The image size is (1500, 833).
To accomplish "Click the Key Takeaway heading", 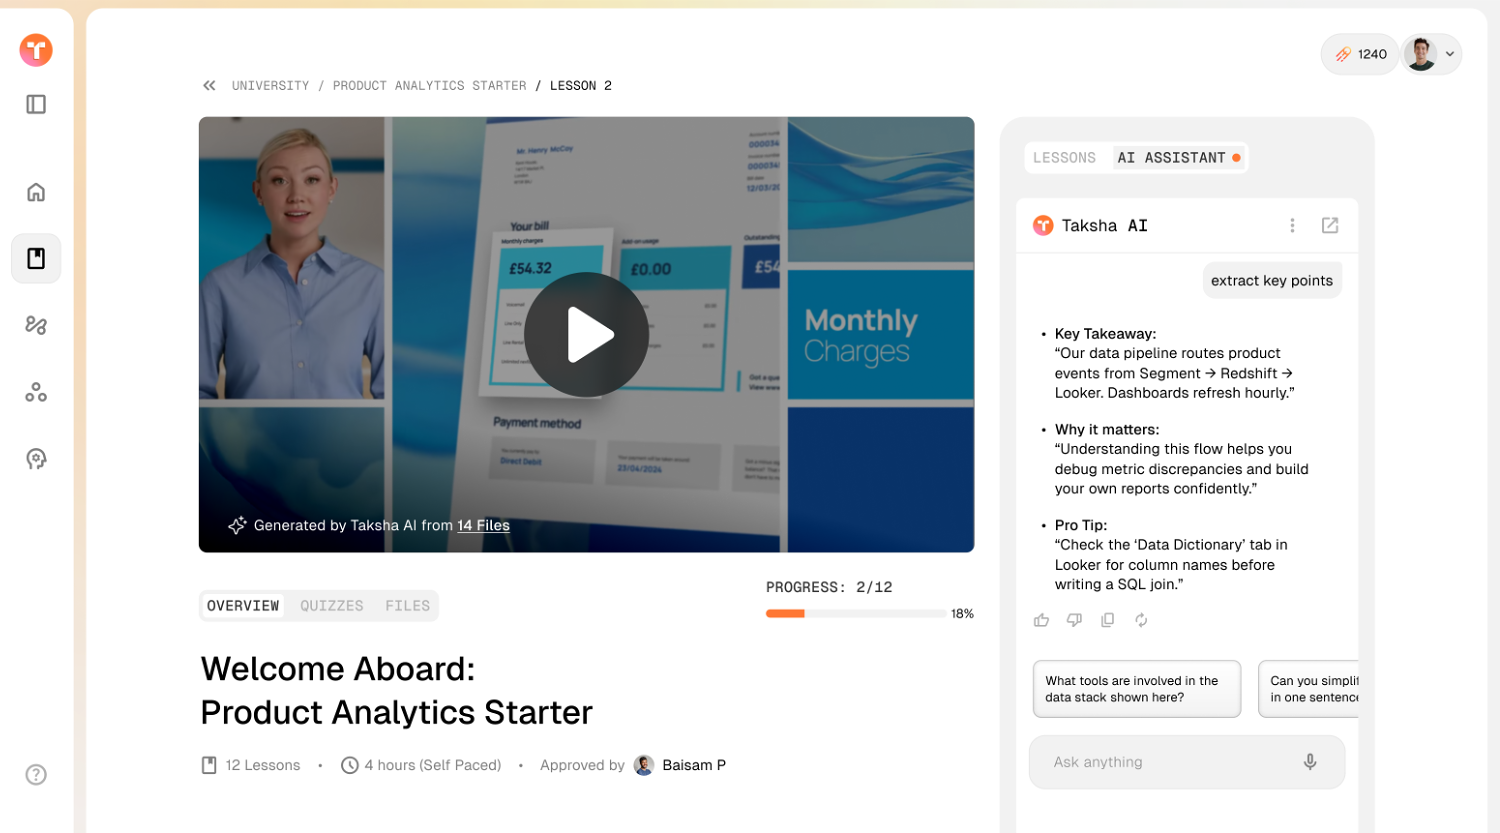I will pos(1105,334).
